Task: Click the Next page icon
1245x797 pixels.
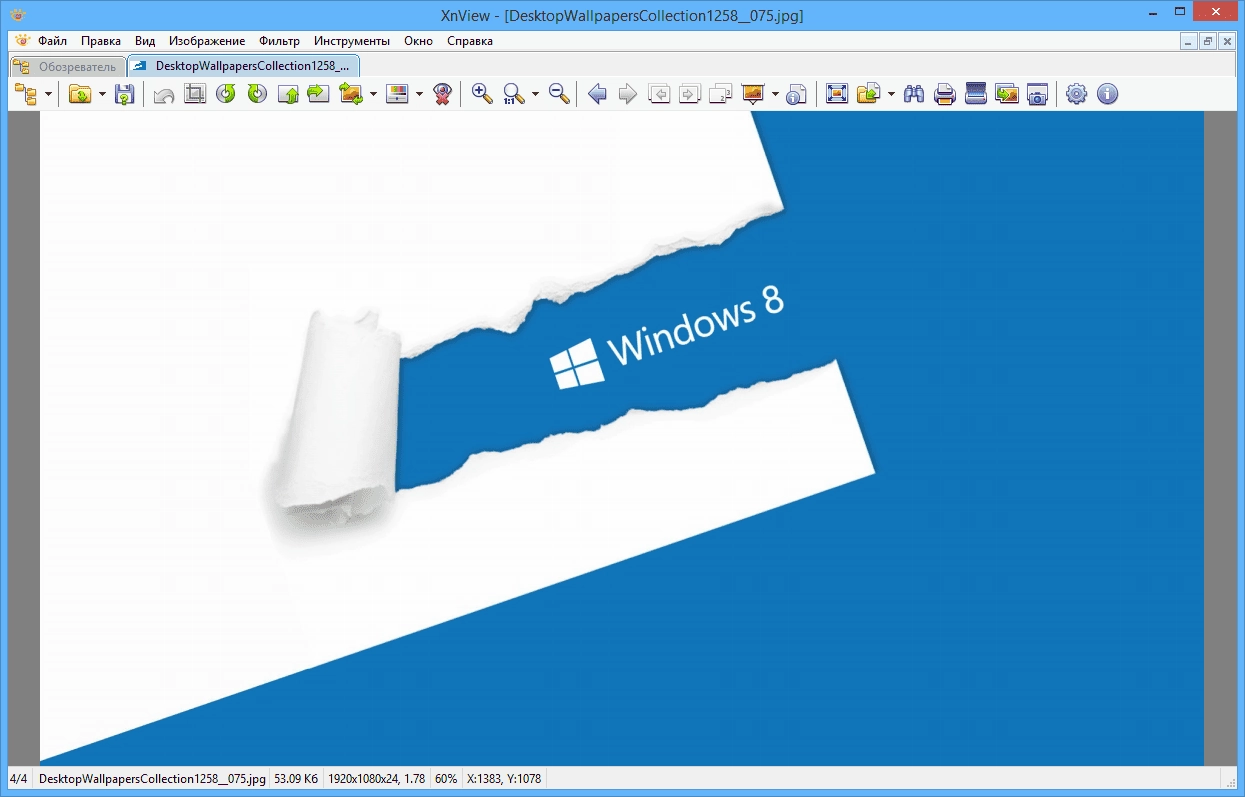Action: point(690,94)
